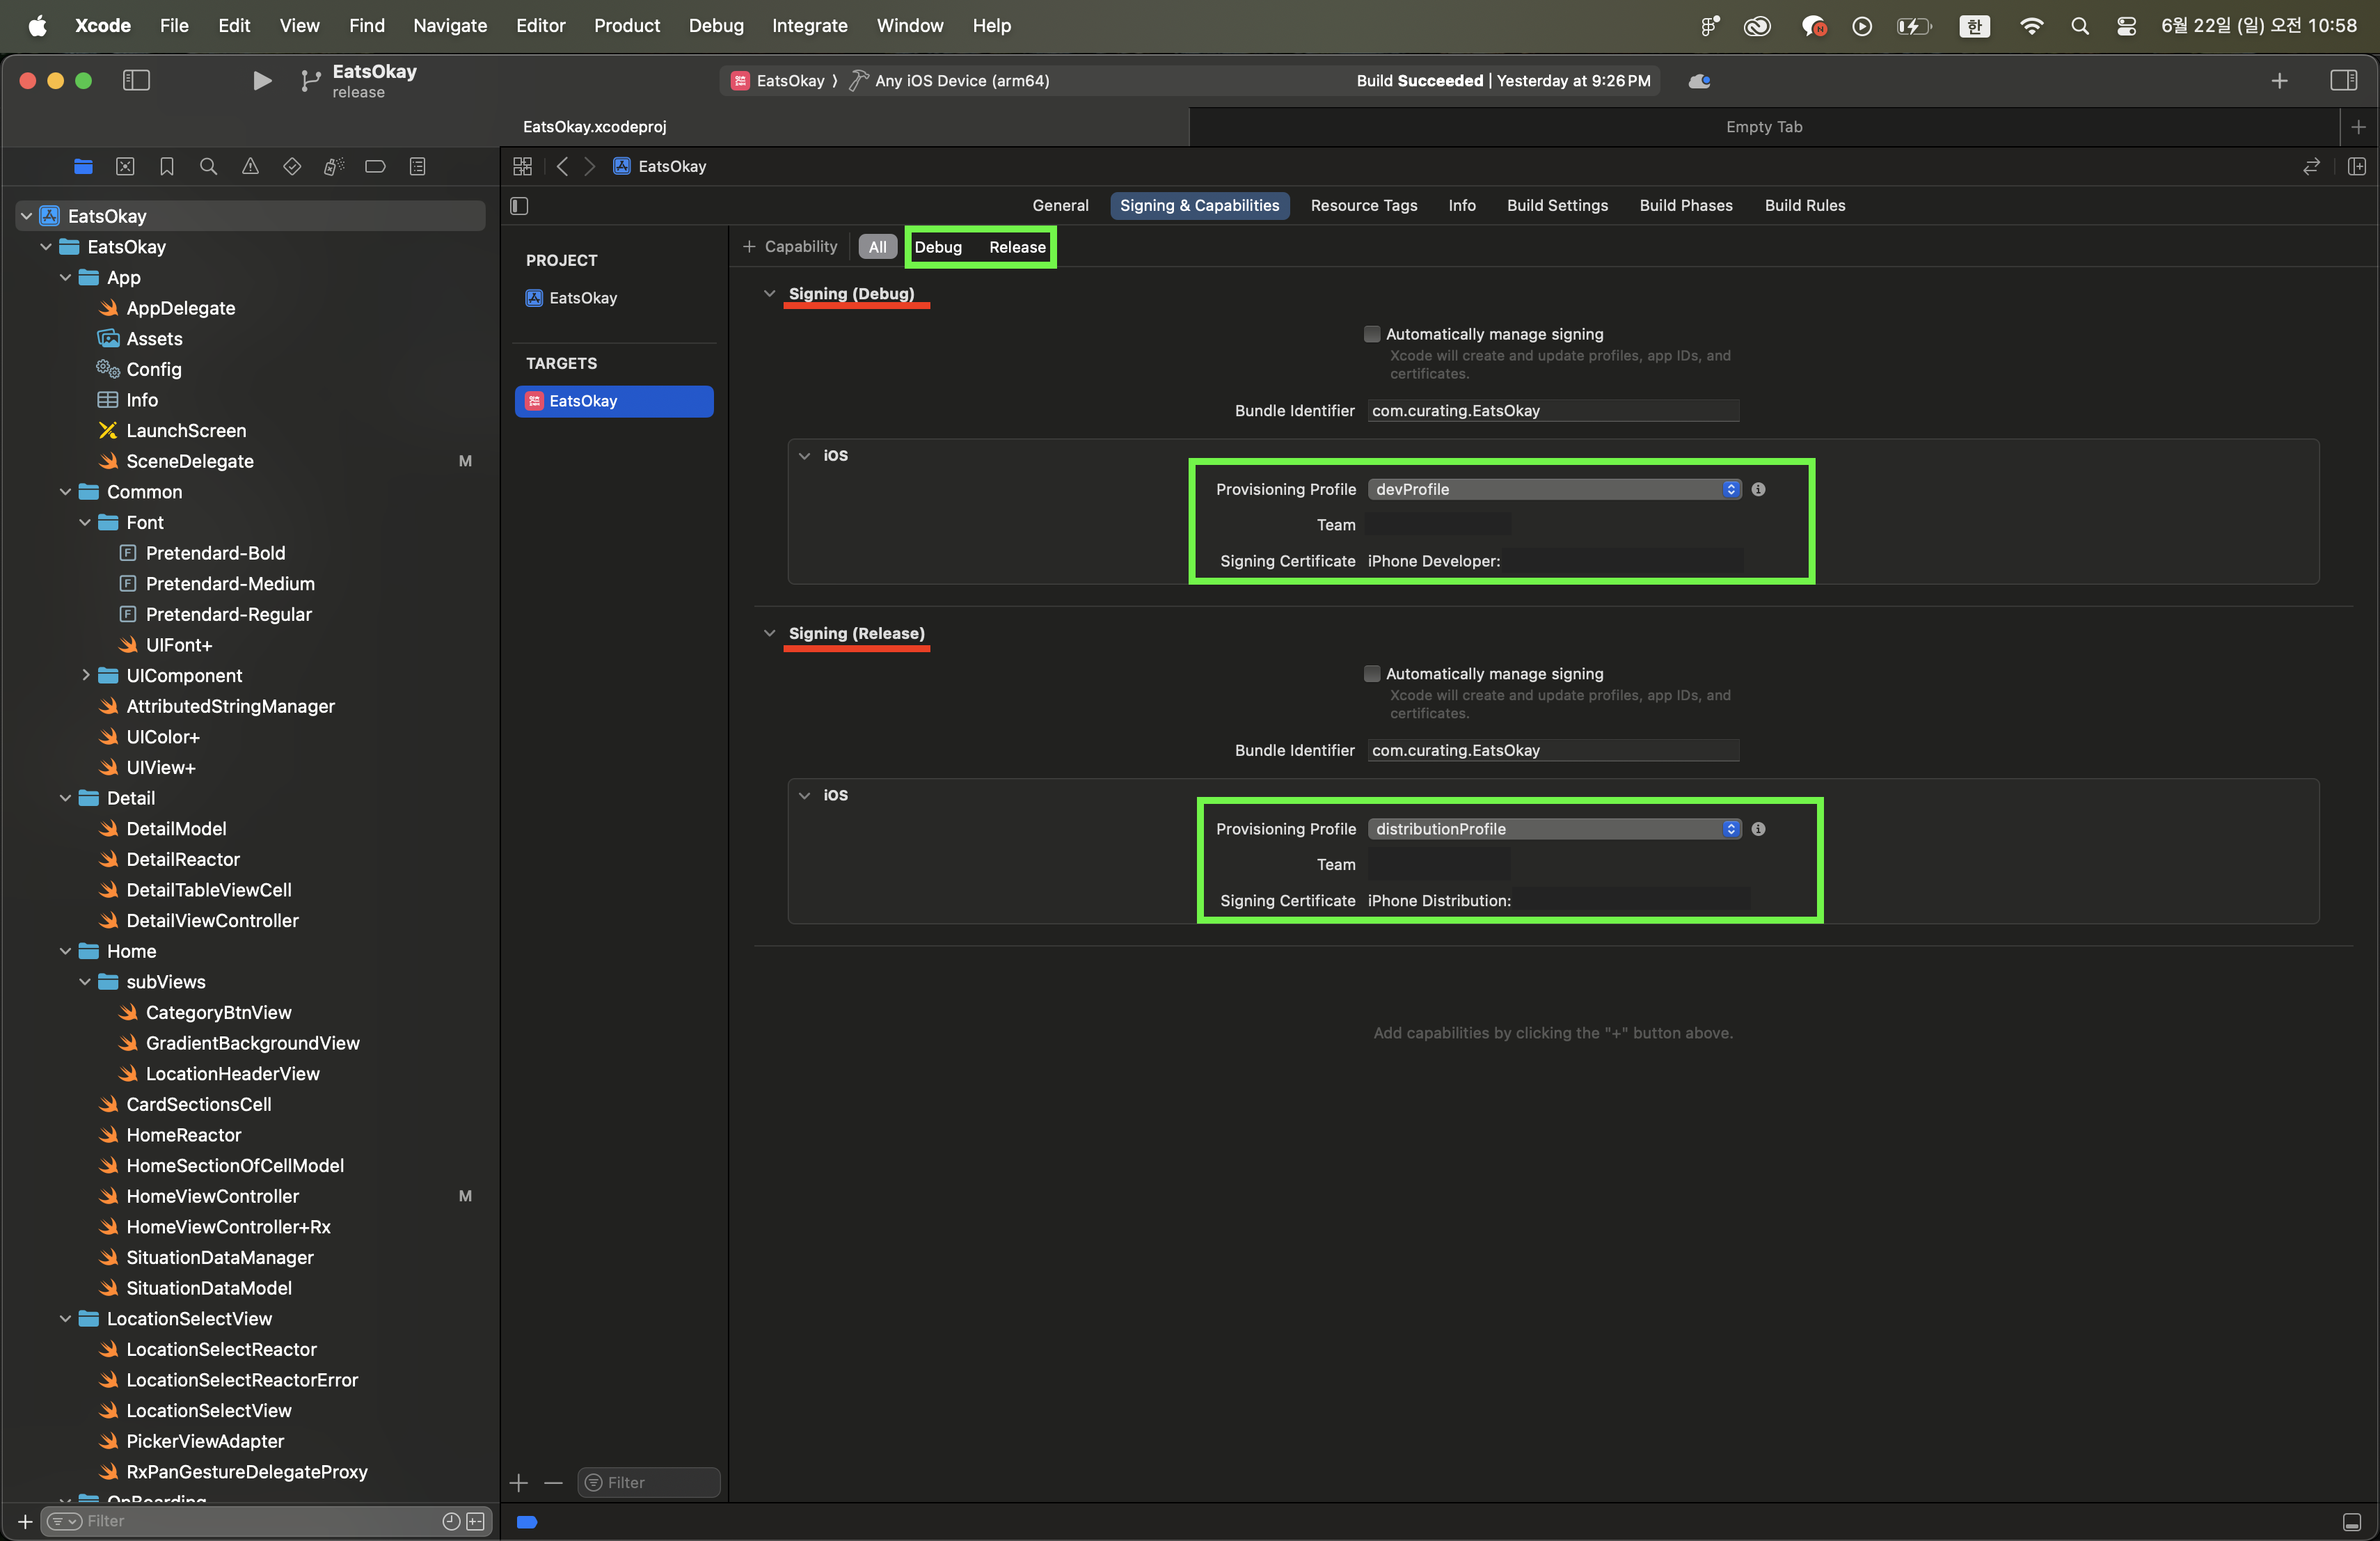The width and height of the screenshot is (2380, 1541).
Task: Switch to the Build Settings tab
Action: pyautogui.click(x=1557, y=205)
